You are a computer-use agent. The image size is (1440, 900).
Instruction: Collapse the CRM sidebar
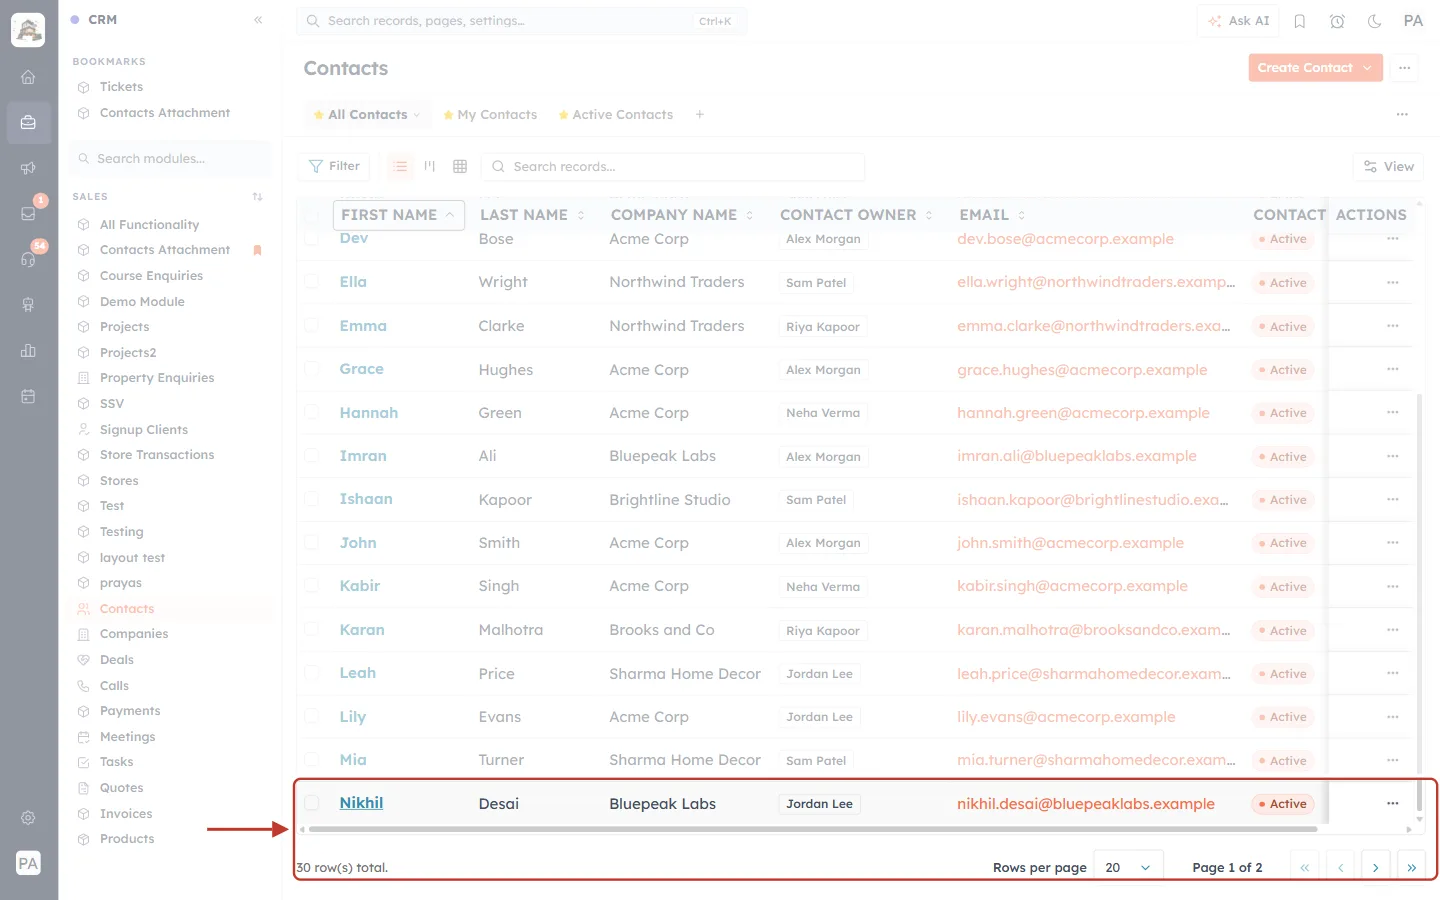(x=258, y=20)
